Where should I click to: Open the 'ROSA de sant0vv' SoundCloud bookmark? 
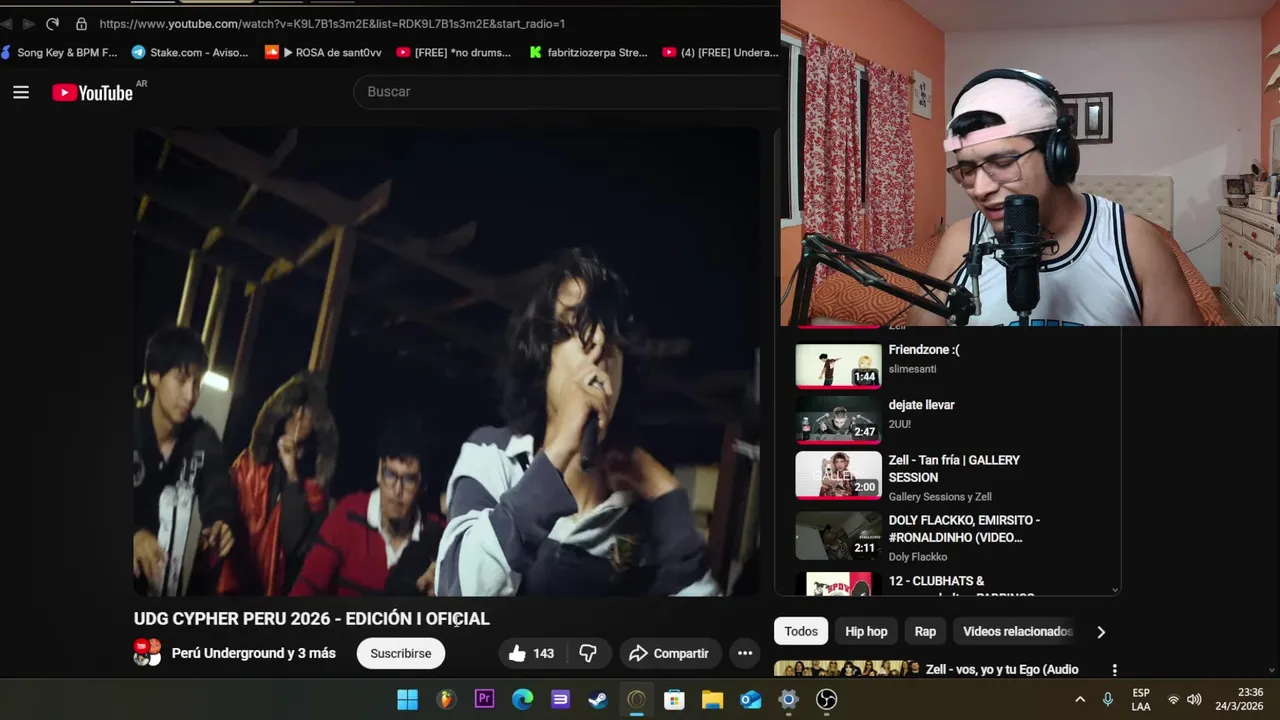323,52
